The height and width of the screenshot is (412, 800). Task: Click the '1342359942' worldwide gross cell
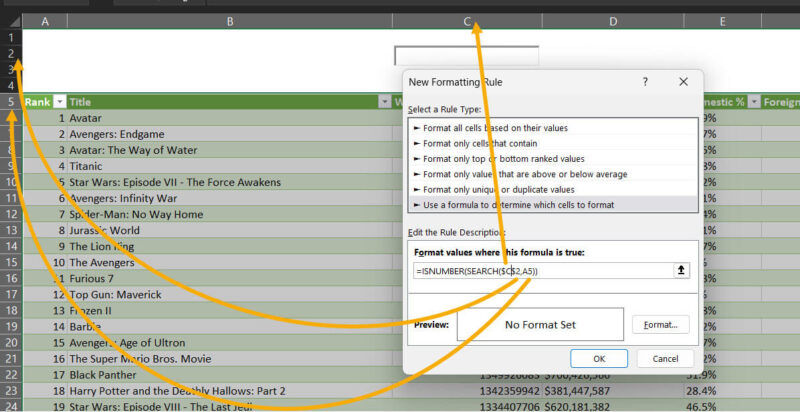coord(467,391)
